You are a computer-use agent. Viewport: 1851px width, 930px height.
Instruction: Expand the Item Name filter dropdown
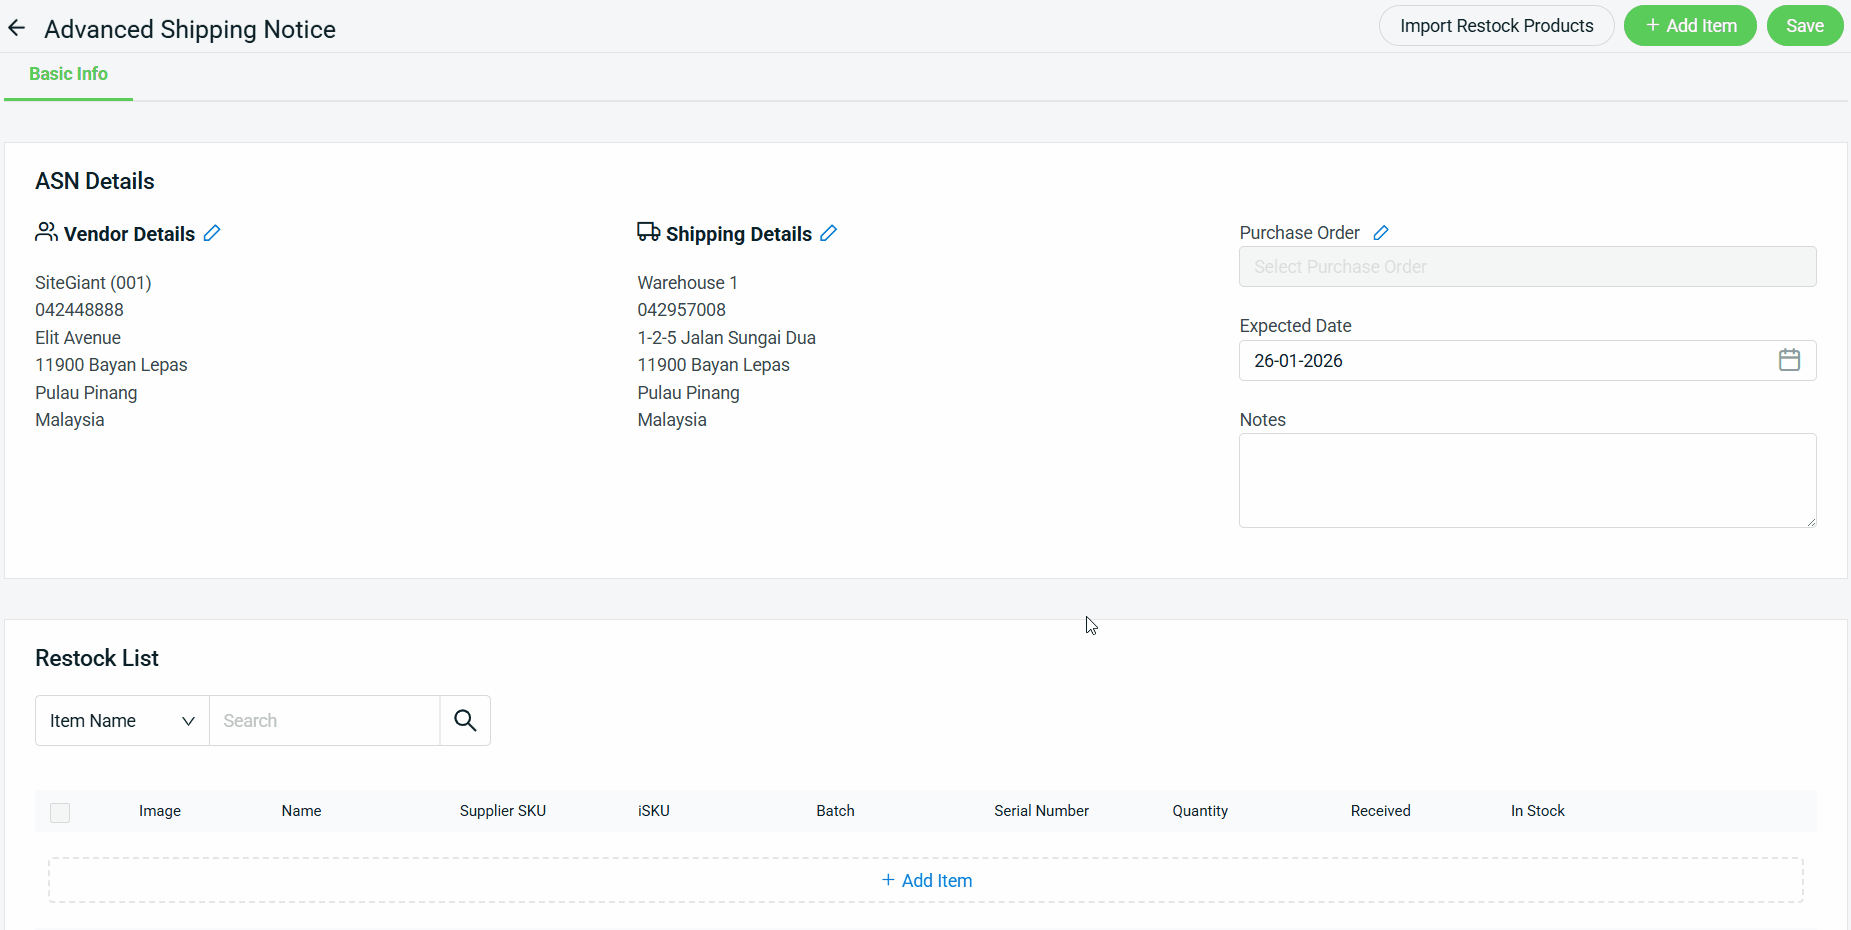coord(122,720)
